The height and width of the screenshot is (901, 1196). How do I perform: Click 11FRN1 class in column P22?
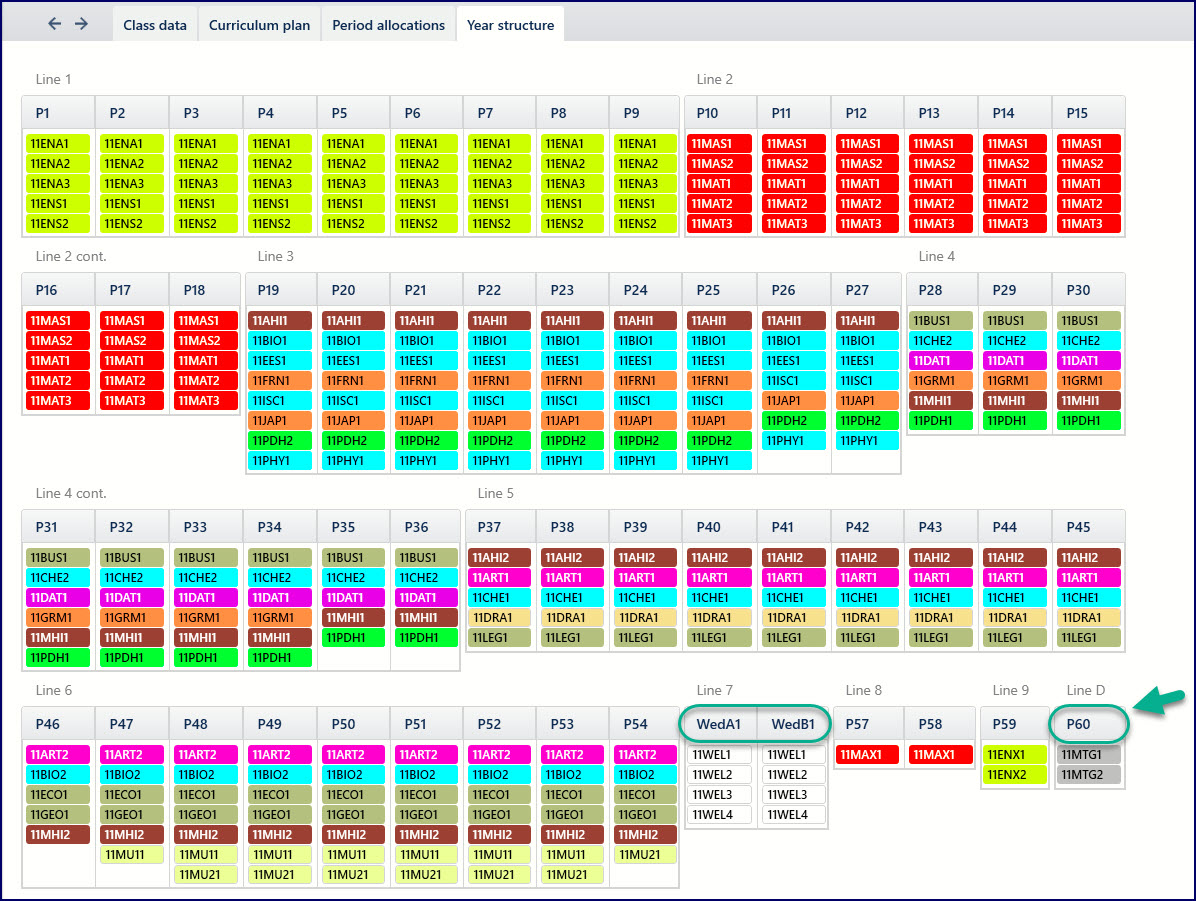[500, 381]
